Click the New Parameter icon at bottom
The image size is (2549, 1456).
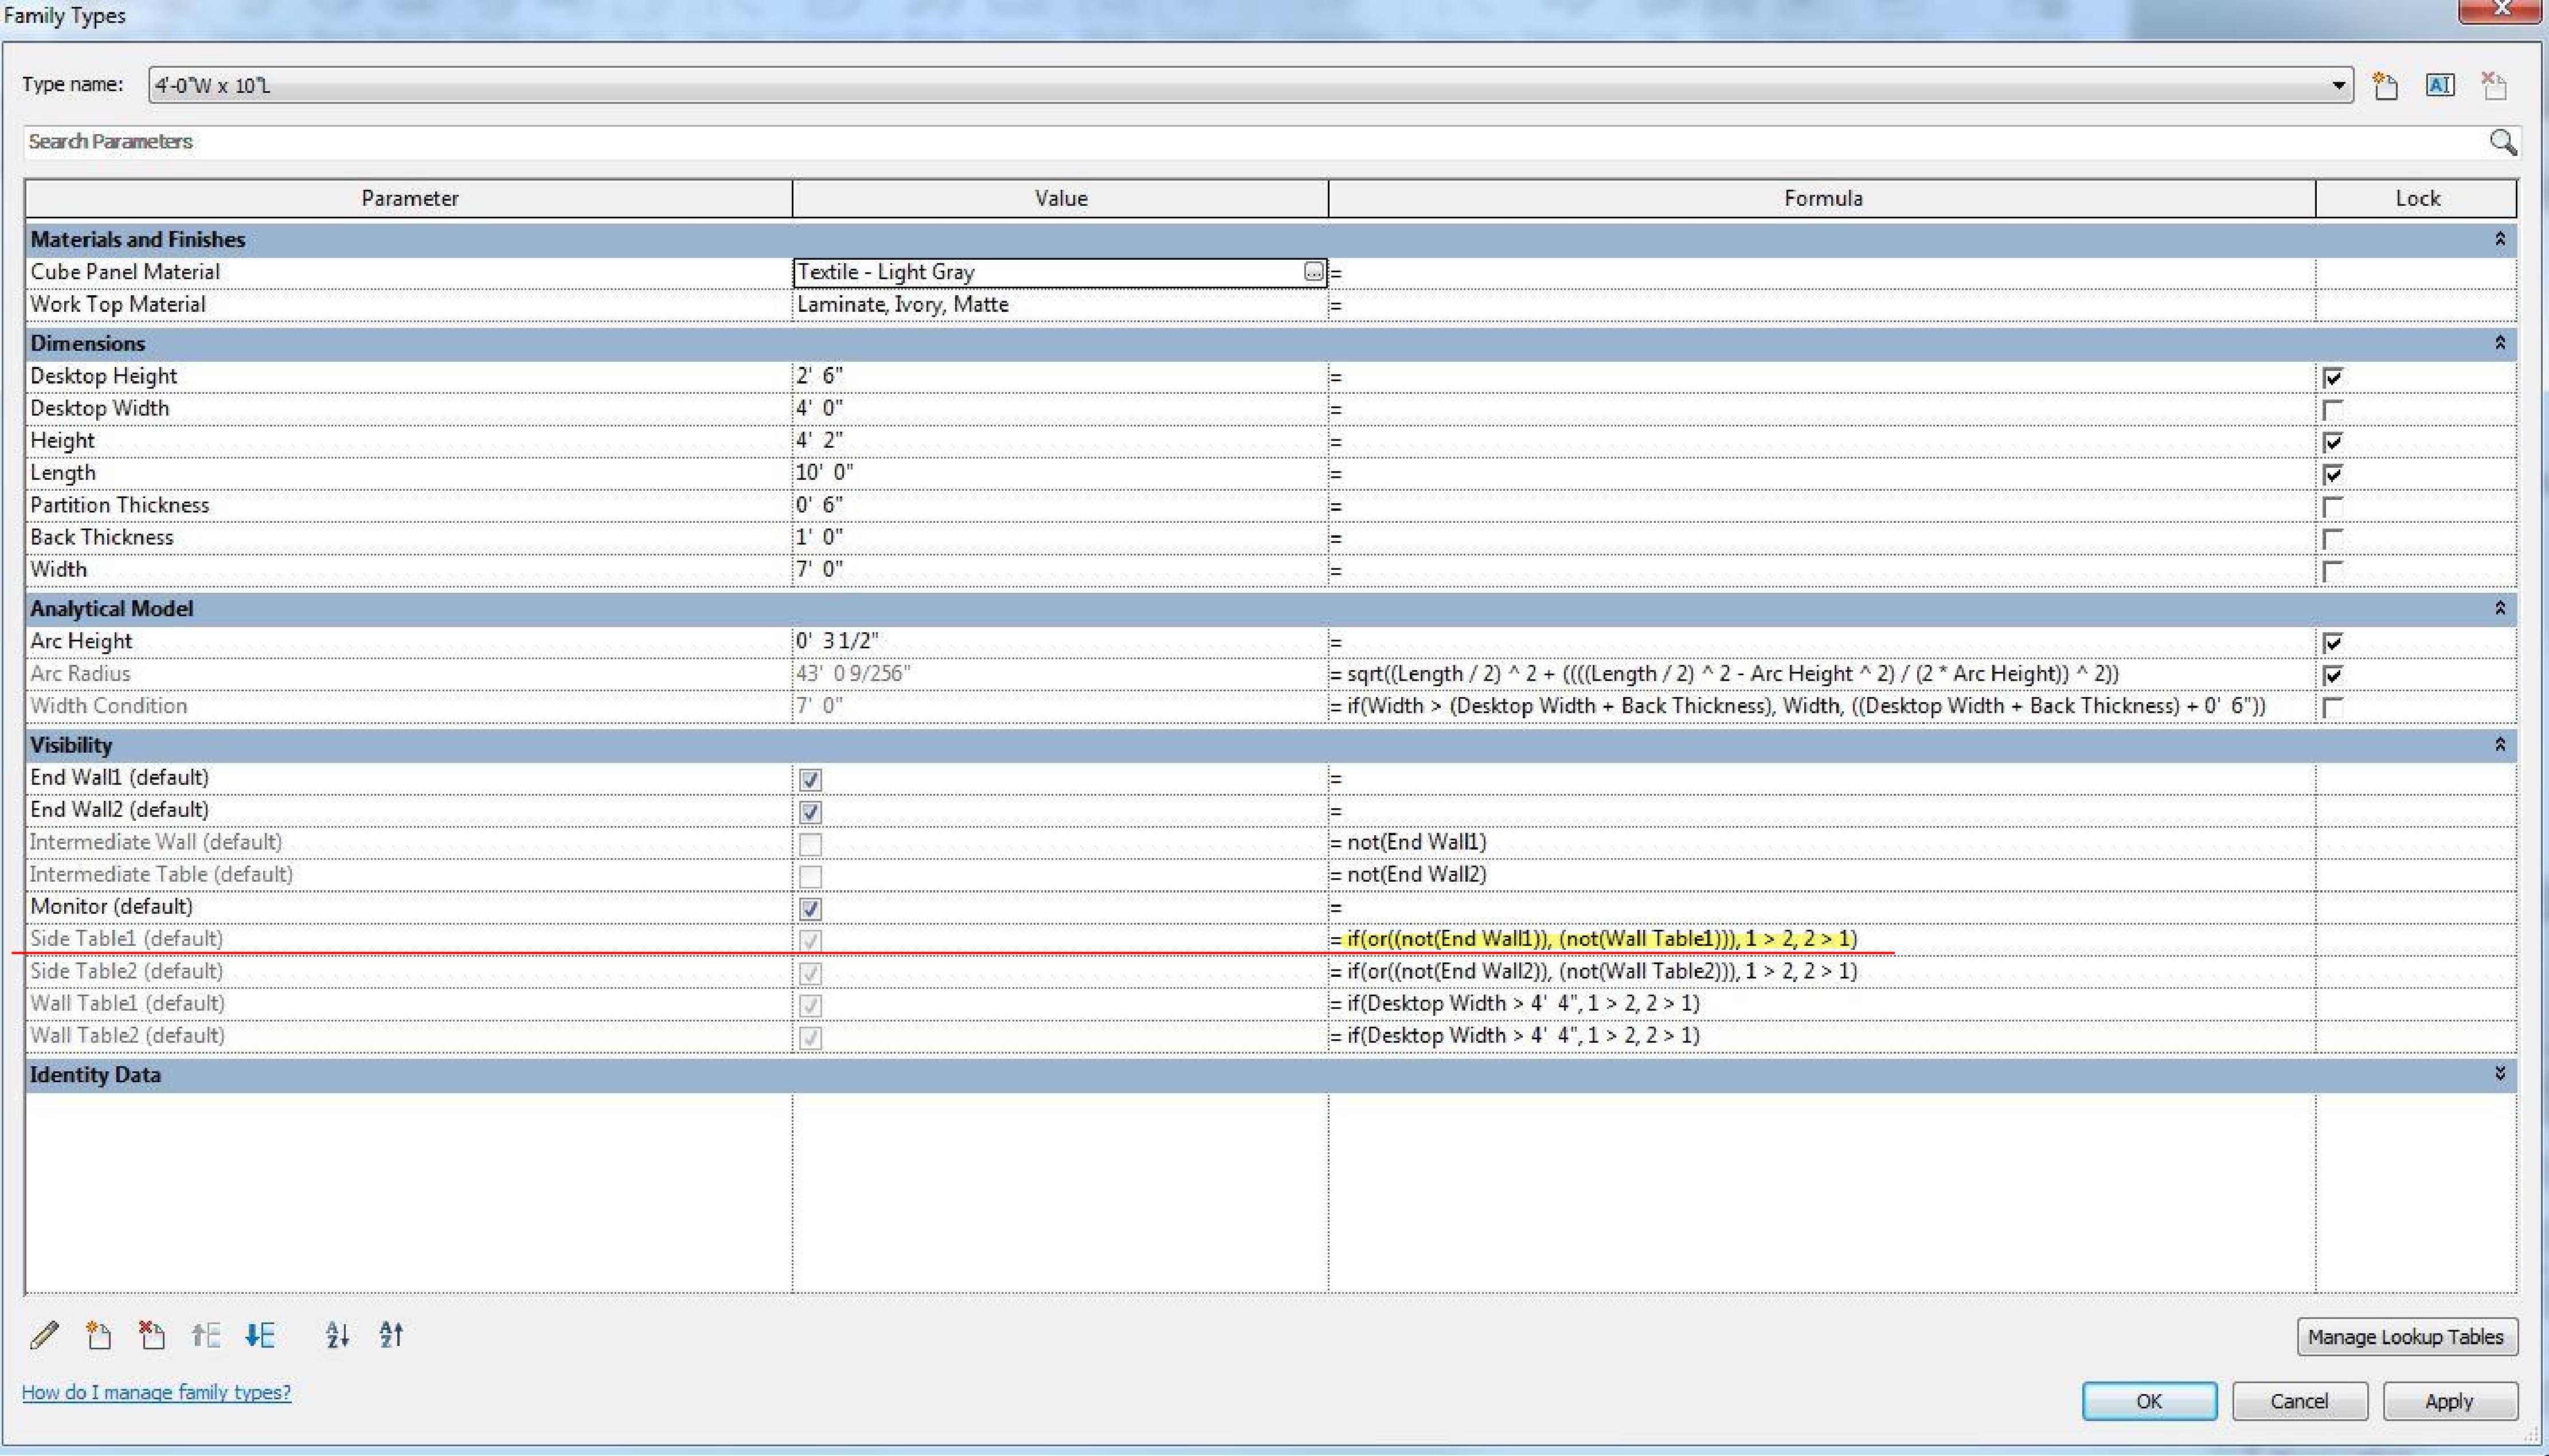click(x=98, y=1335)
